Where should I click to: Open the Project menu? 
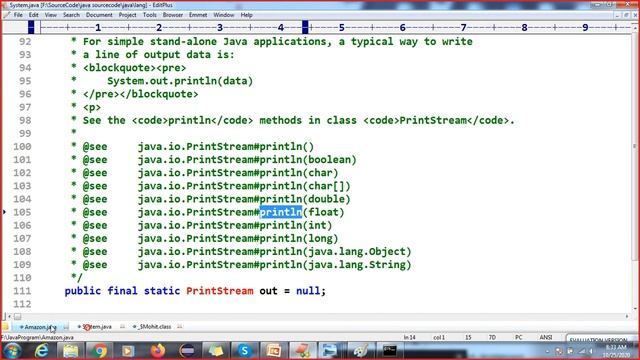[x=127, y=15]
